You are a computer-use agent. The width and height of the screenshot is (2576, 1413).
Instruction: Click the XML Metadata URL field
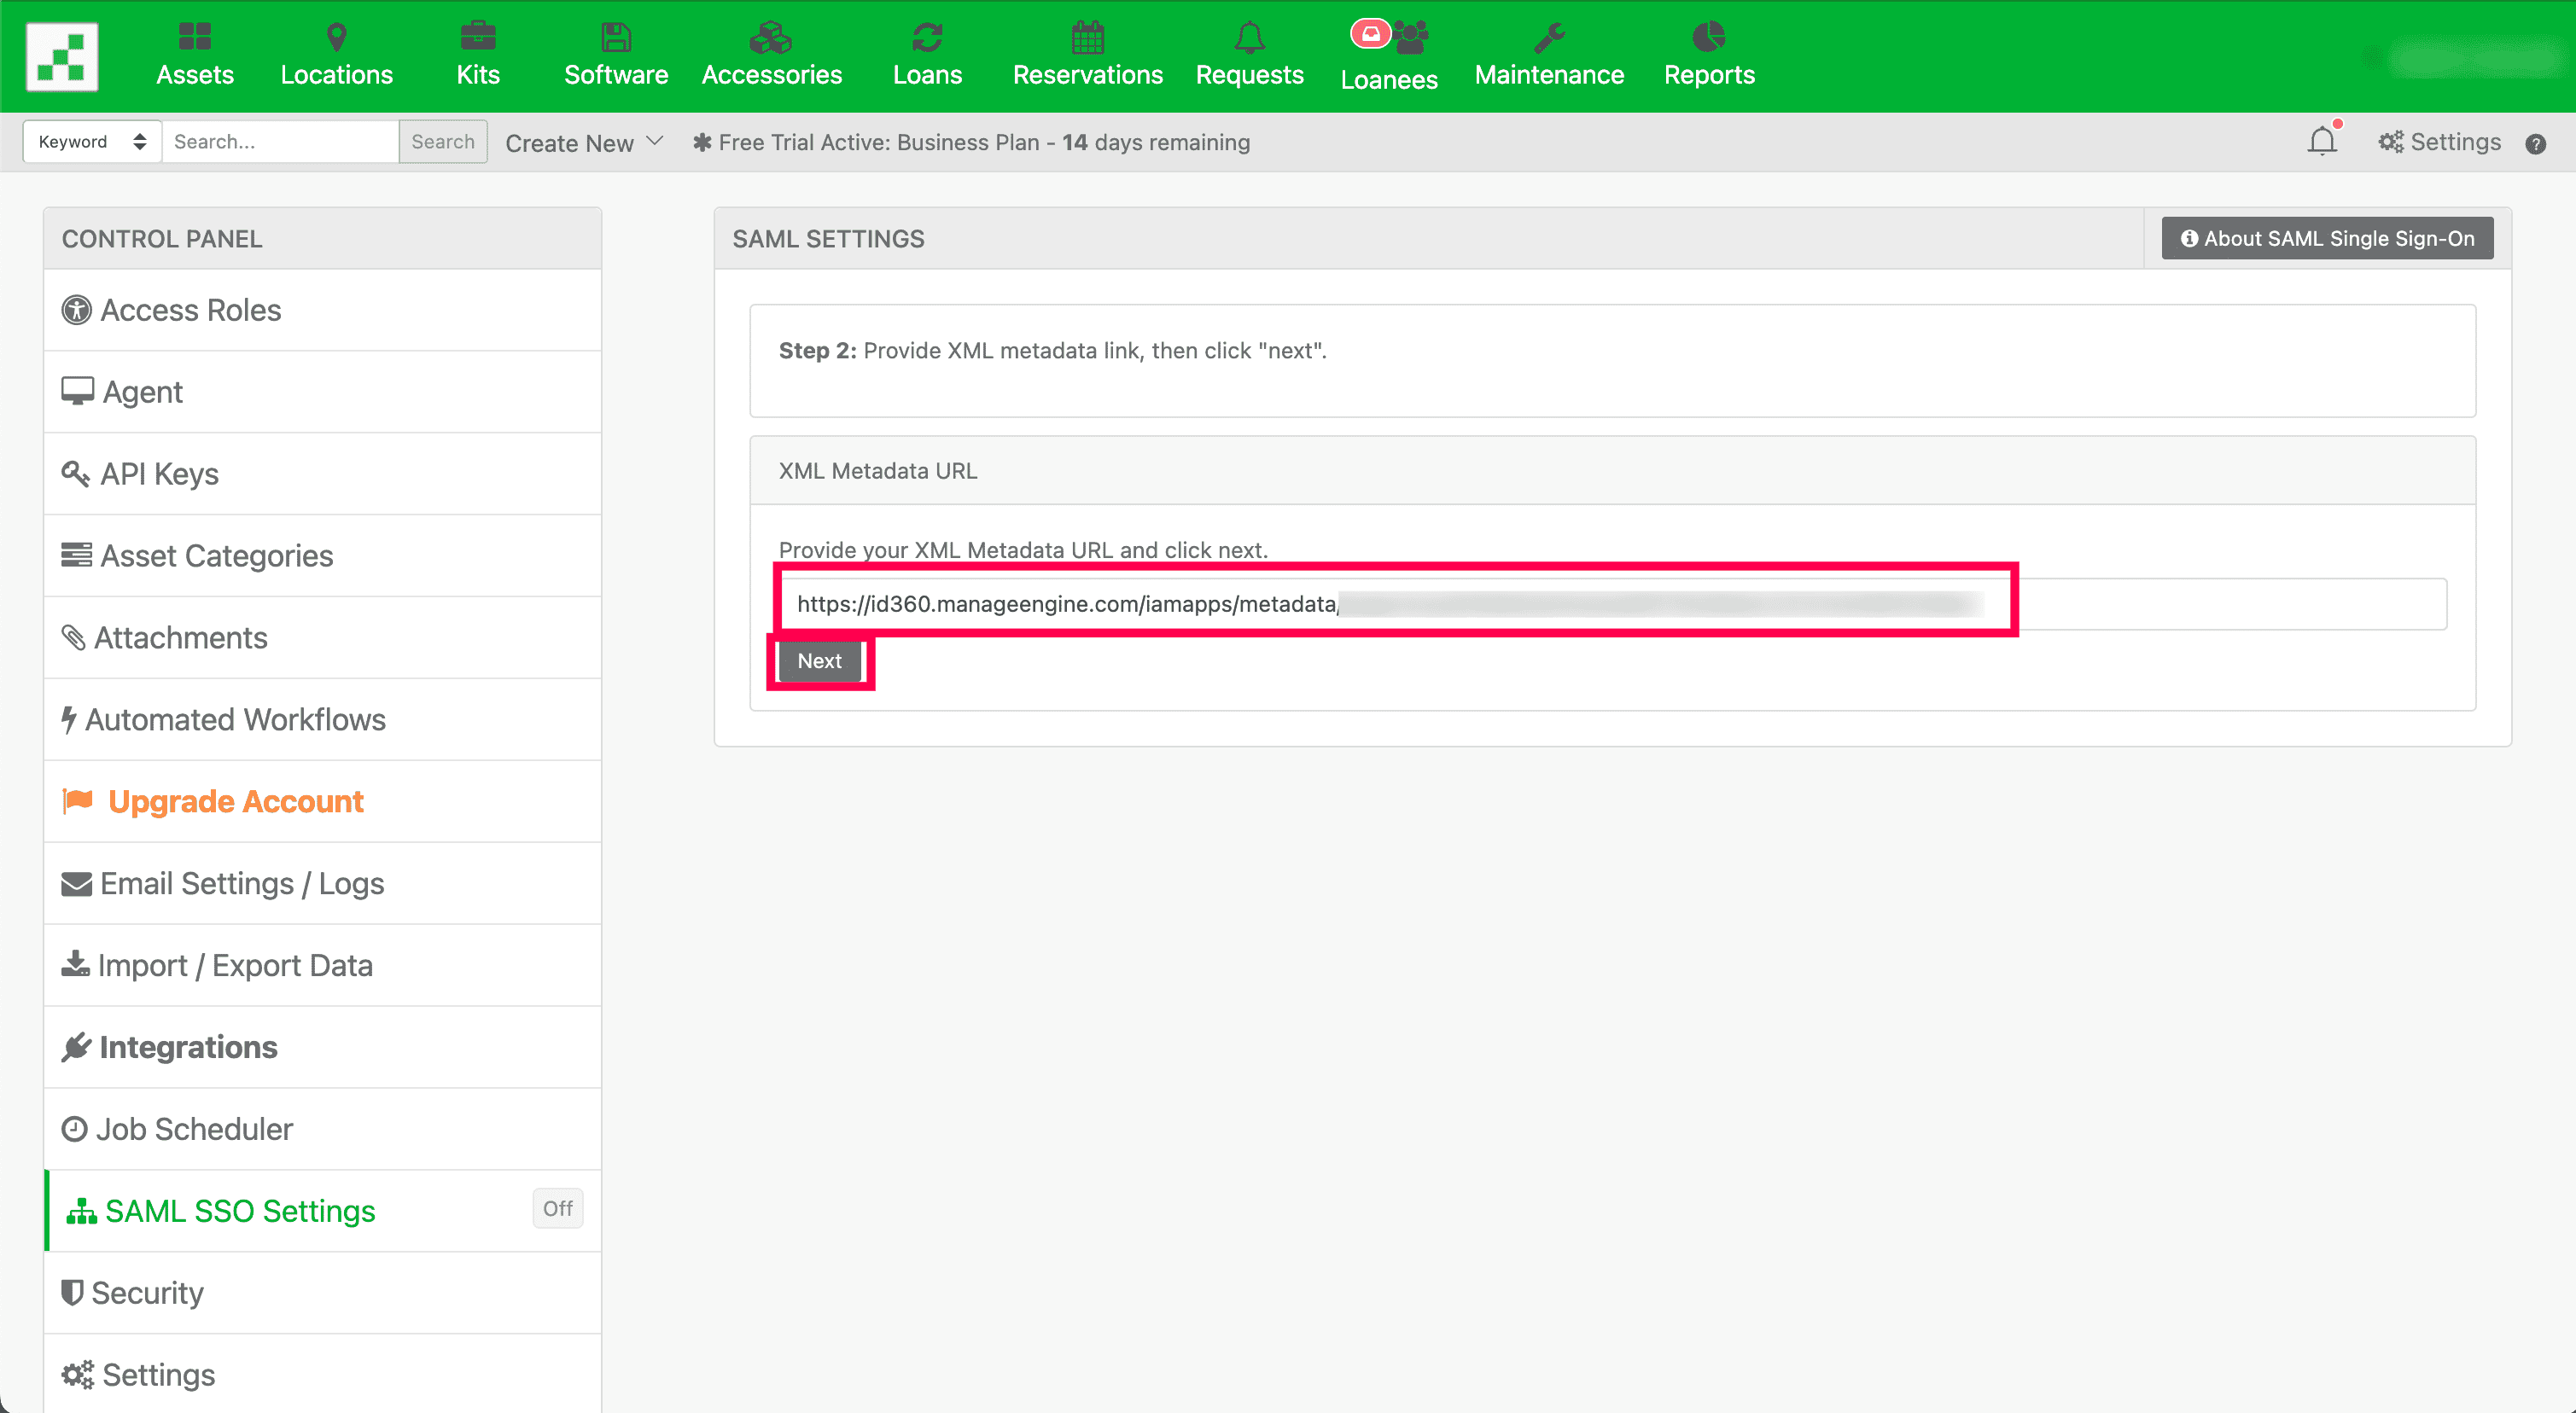1610,604
